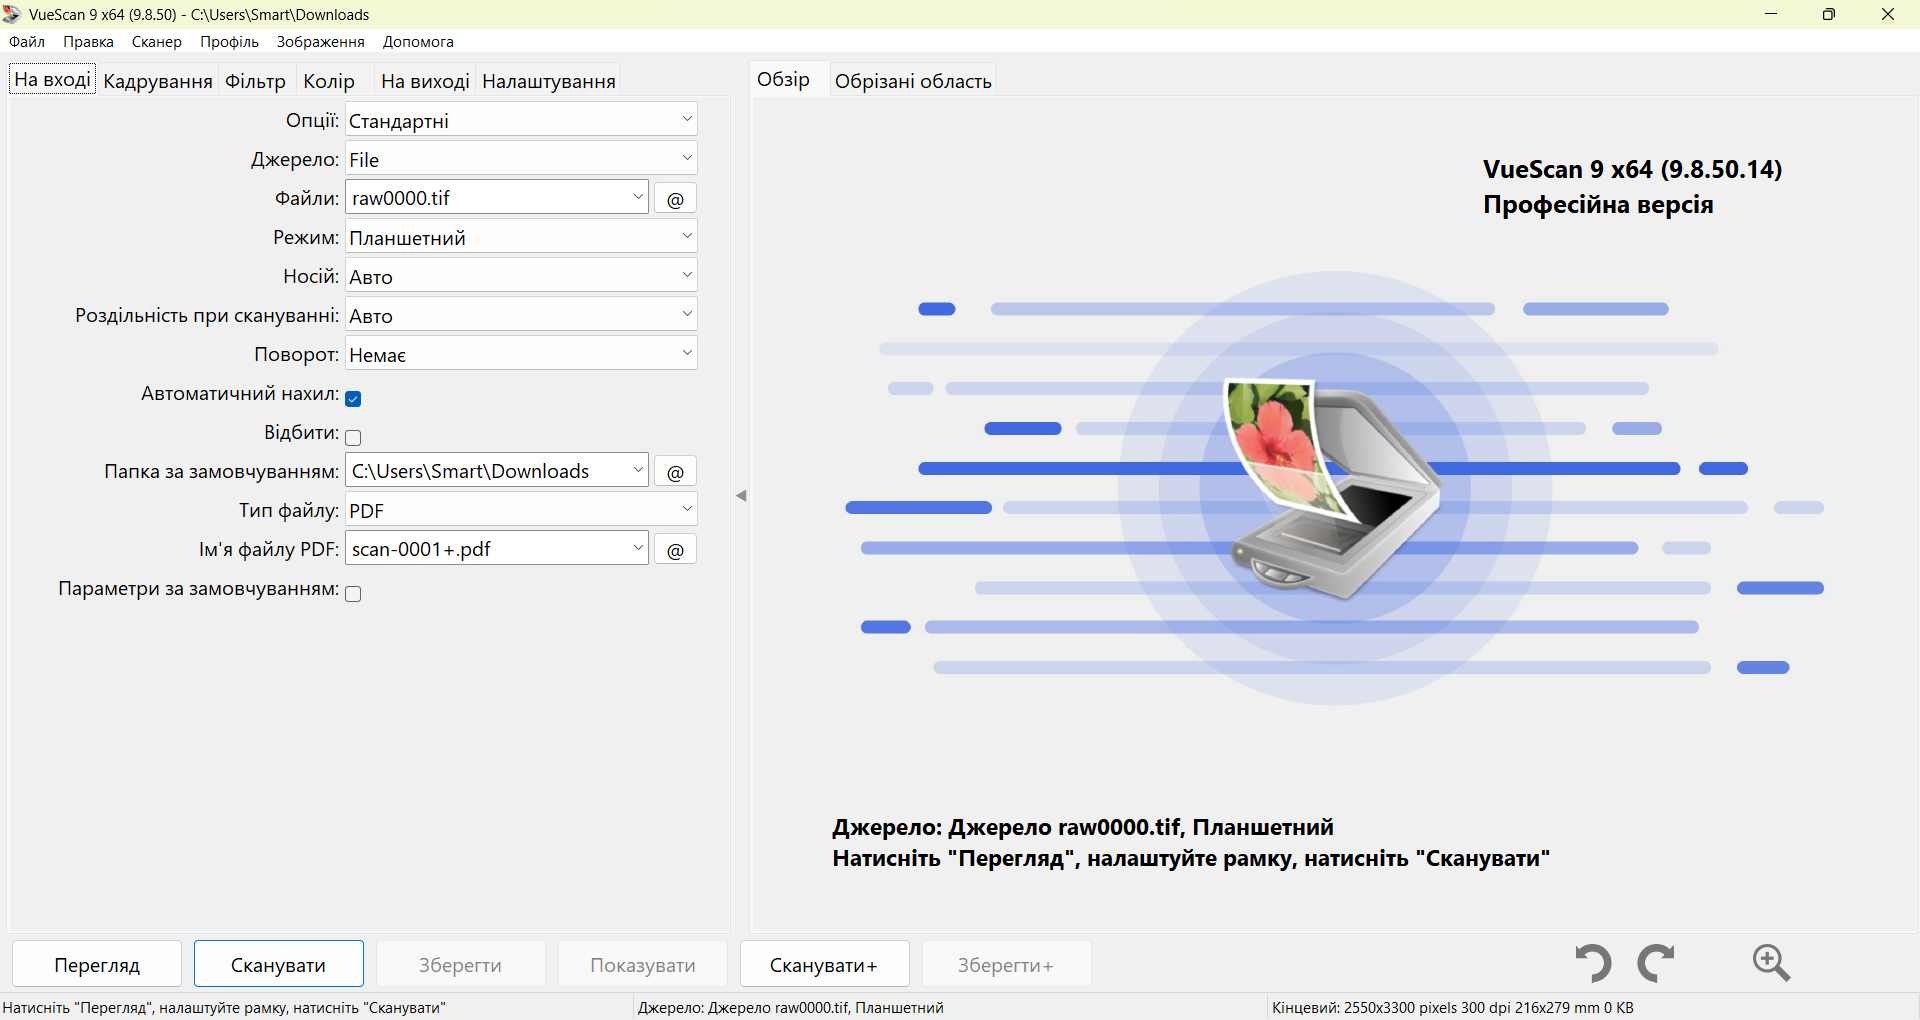Switch to the Обрізані область tab
This screenshot has height=1020, width=1920.
(x=912, y=81)
